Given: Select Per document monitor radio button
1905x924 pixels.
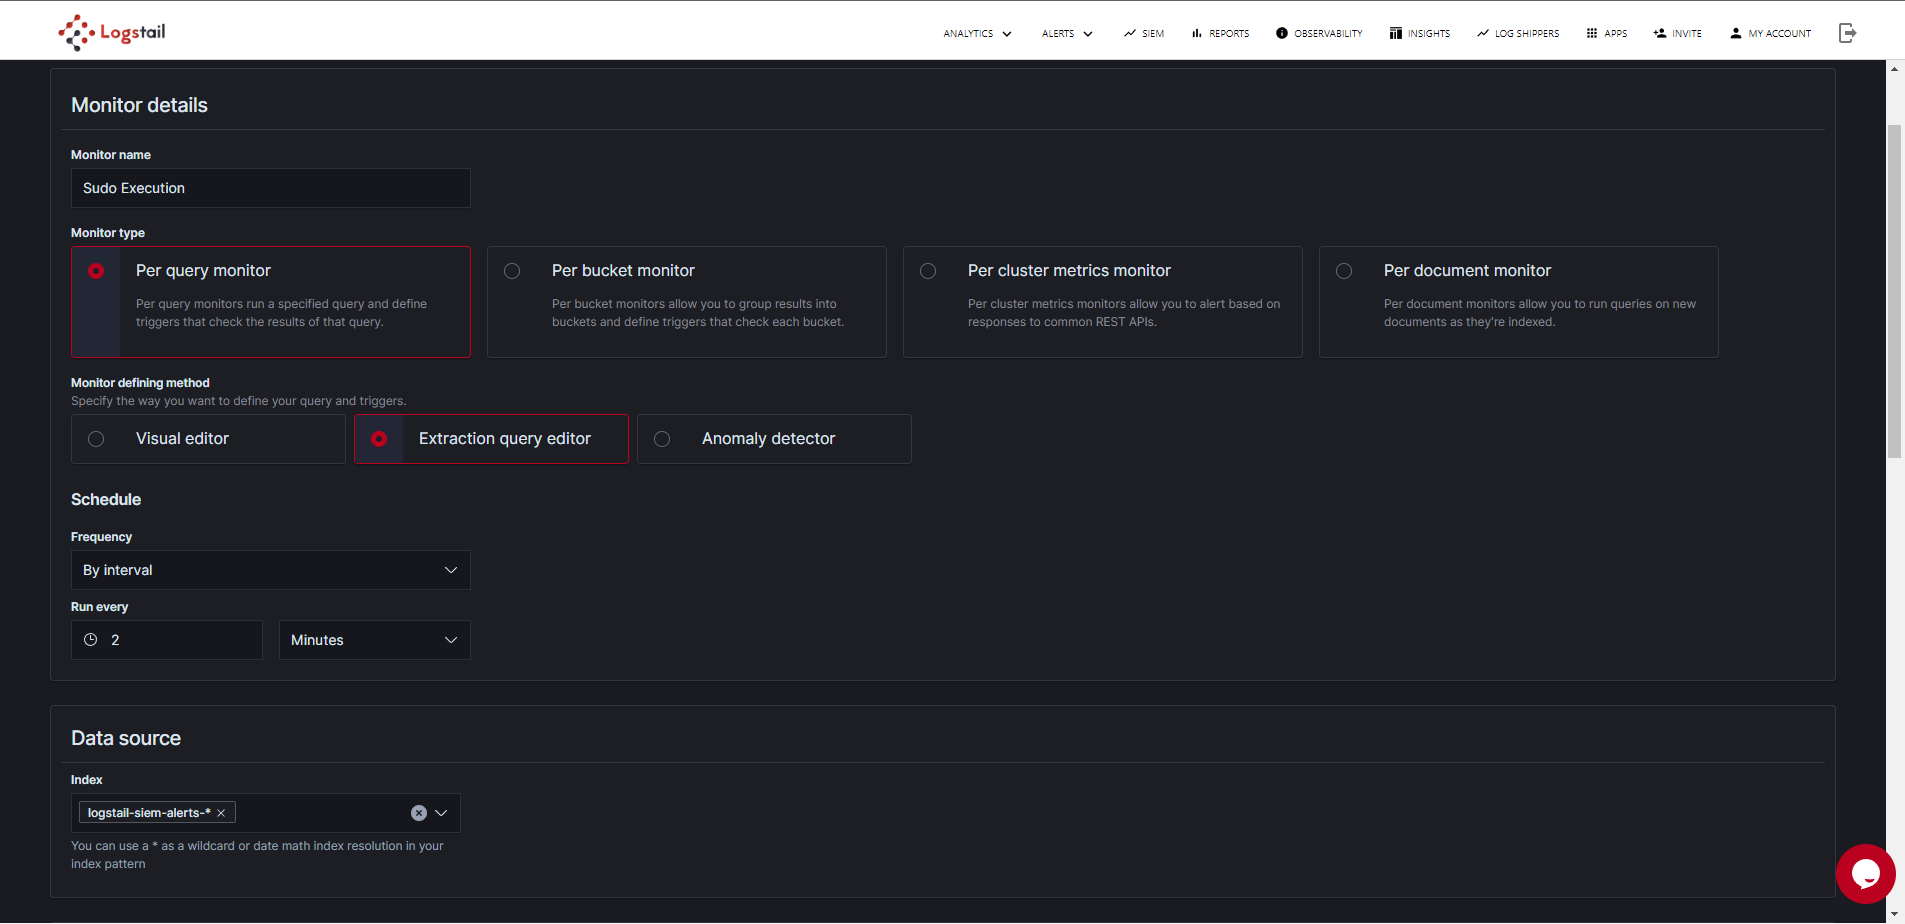Looking at the screenshot, I should [x=1344, y=271].
